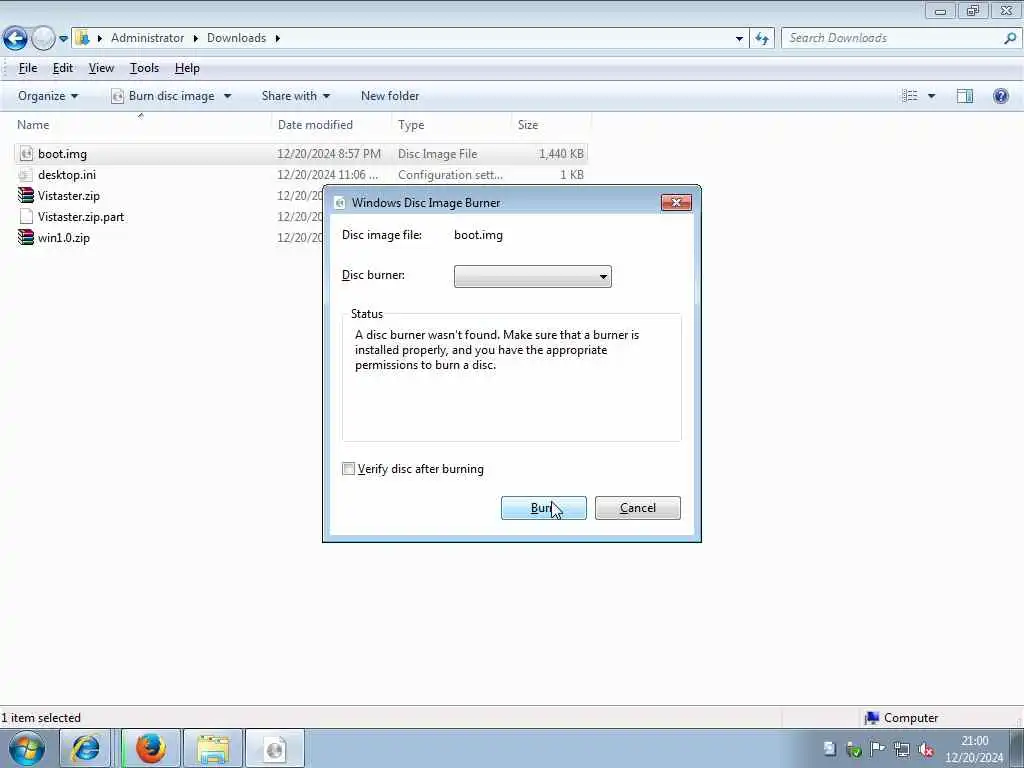
Task: Click New folder in the toolbar
Action: [x=390, y=96]
